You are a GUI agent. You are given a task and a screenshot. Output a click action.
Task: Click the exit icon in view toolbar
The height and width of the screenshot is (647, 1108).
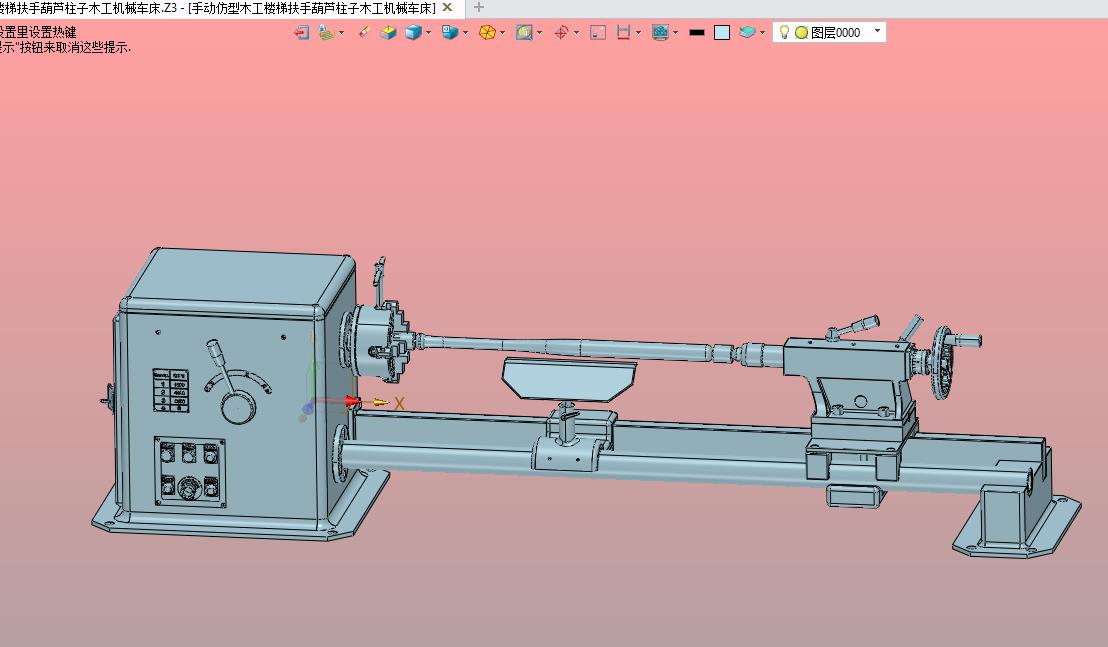[301, 32]
